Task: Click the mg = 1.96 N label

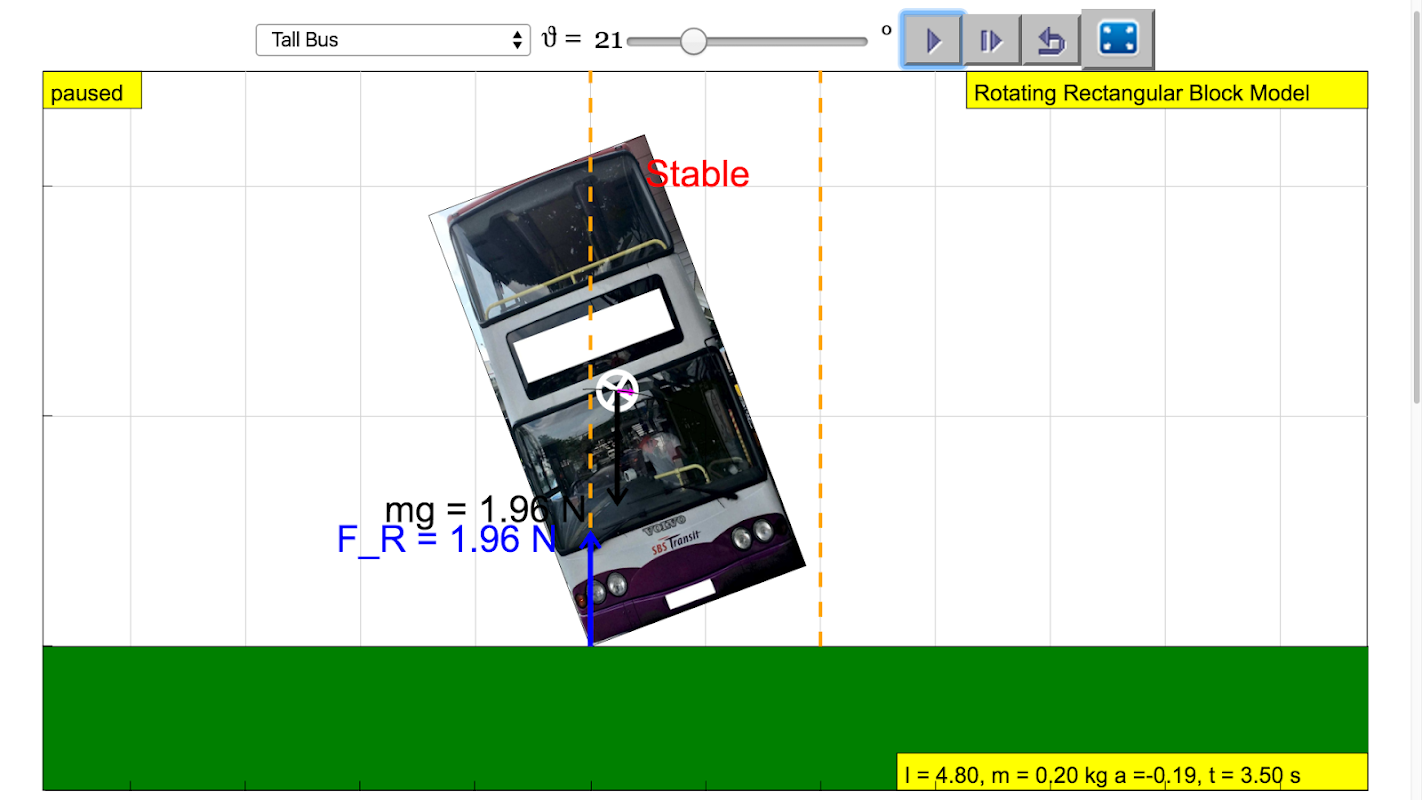Action: pyautogui.click(x=485, y=510)
